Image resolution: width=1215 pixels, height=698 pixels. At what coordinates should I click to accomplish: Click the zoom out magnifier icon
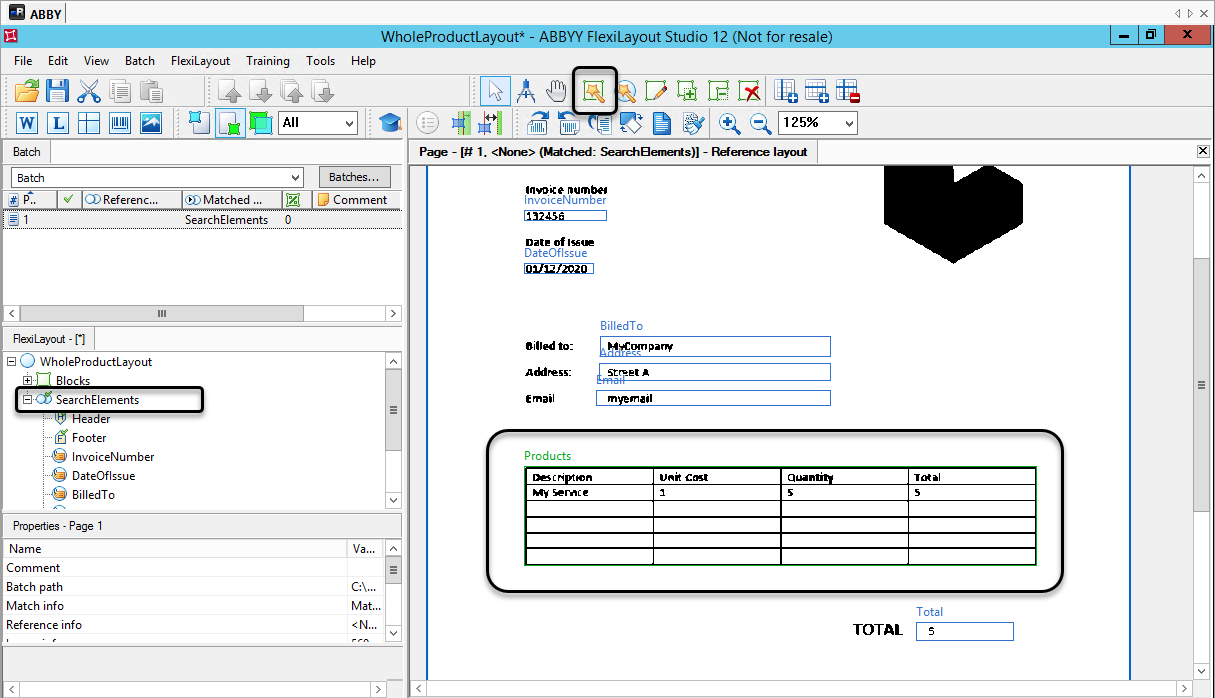(x=760, y=123)
